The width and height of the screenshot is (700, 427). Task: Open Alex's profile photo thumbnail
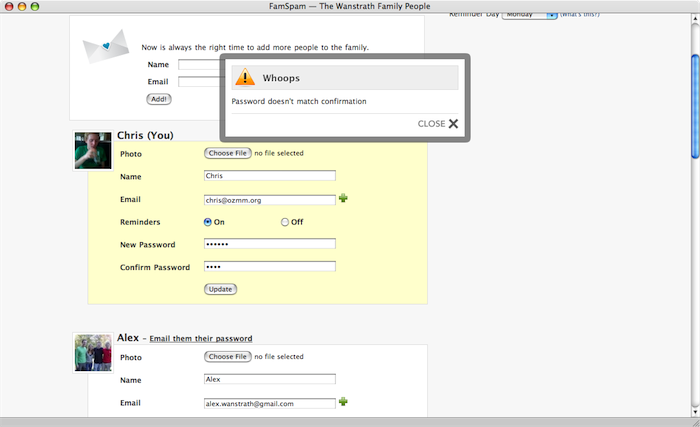point(93,353)
